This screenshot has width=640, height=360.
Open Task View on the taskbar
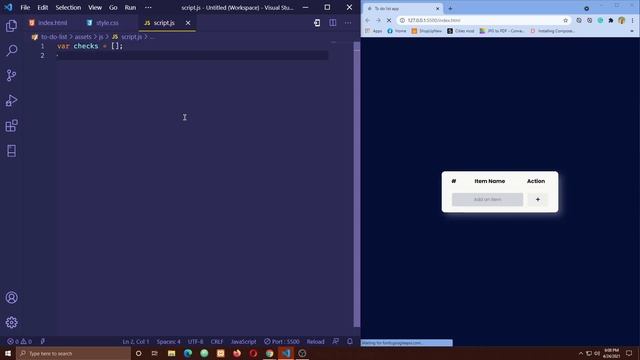[x=155, y=353]
